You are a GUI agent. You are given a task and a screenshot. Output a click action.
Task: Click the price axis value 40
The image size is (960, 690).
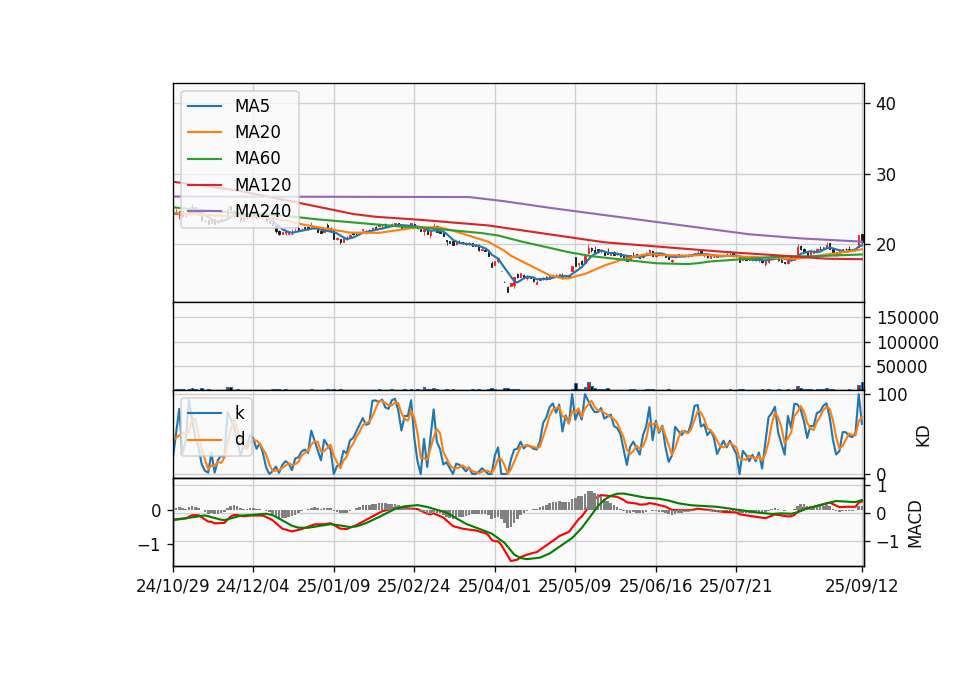tap(886, 104)
